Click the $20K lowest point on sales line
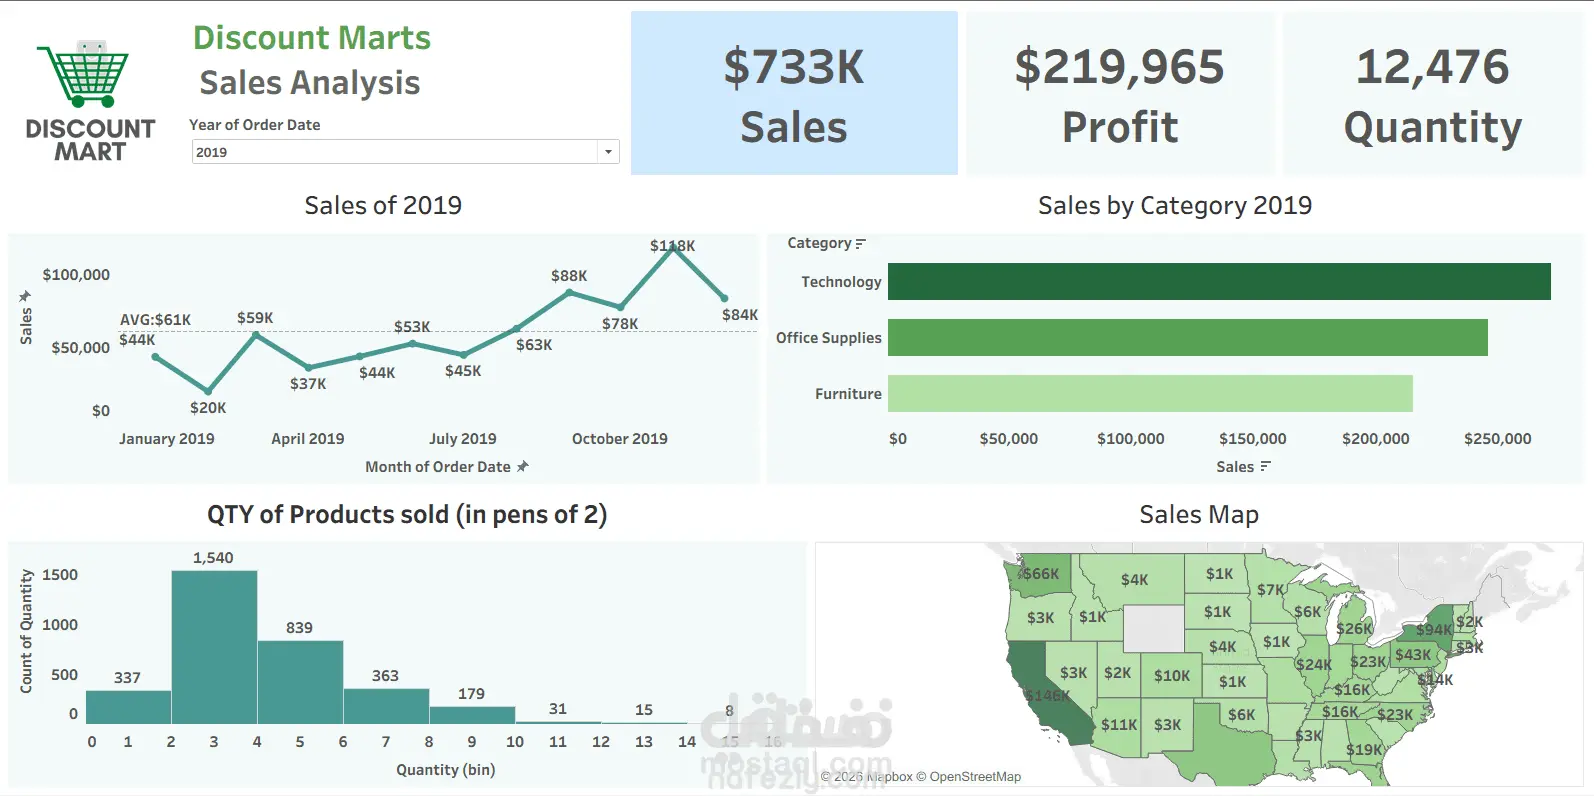This screenshot has width=1594, height=796. click(x=208, y=391)
